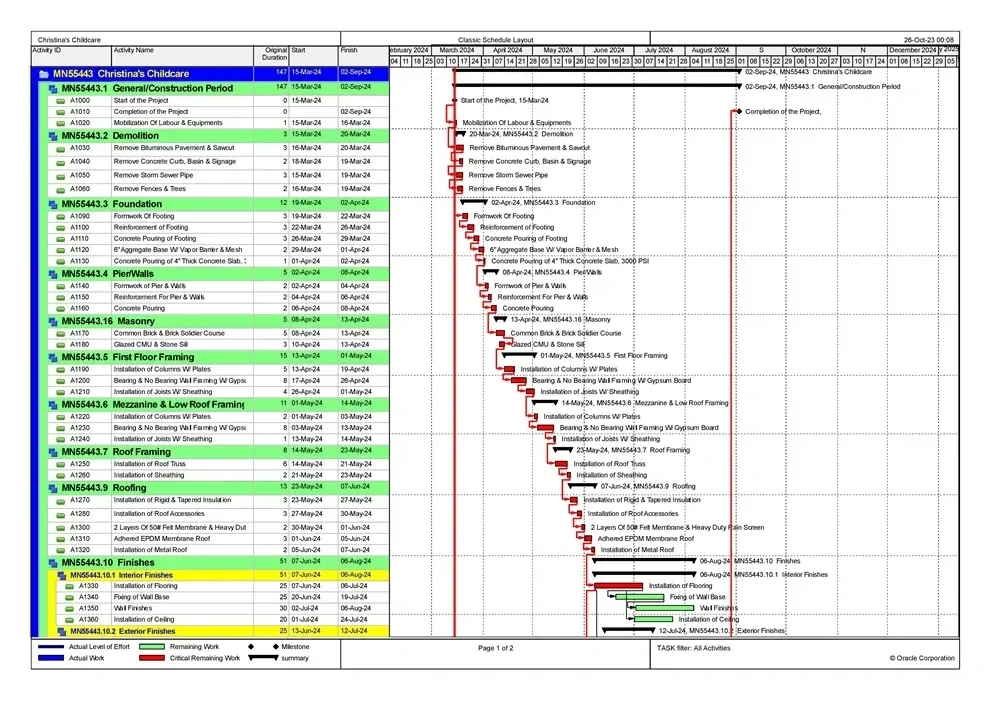The width and height of the screenshot is (992, 701).
Task: Select the A1260 Installation of Sheathing row
Action: point(219,476)
